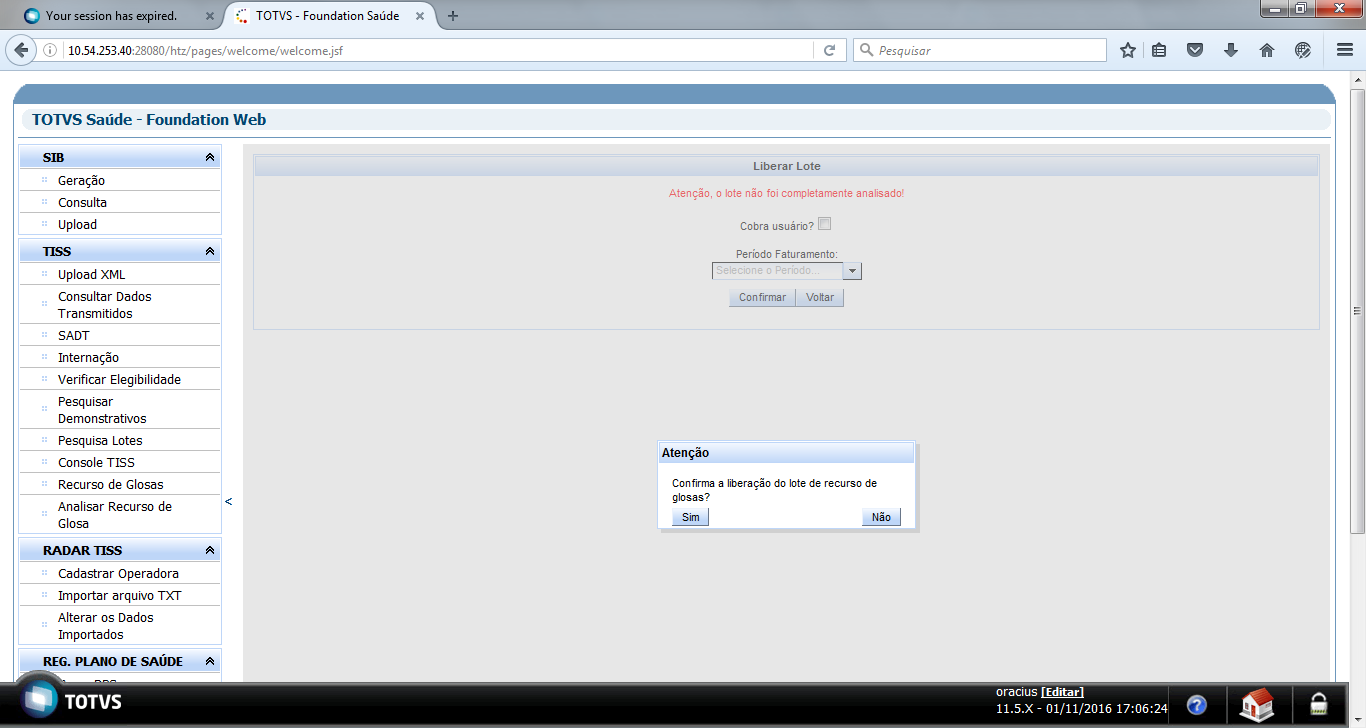
Task: Open Upload in the SIB menu
Action: click(77, 225)
